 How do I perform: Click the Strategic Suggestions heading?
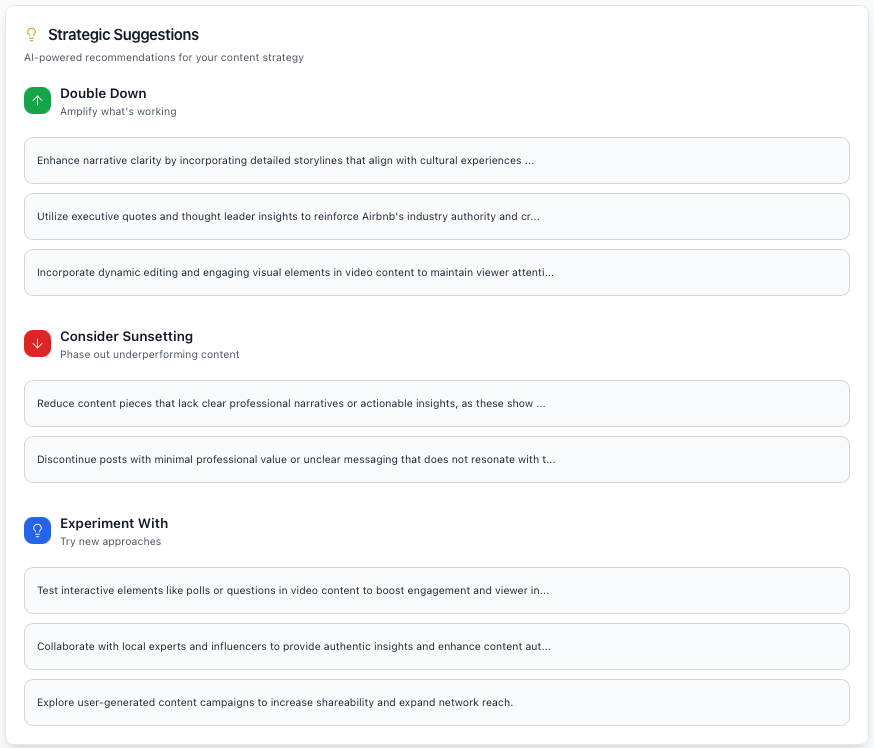point(123,35)
